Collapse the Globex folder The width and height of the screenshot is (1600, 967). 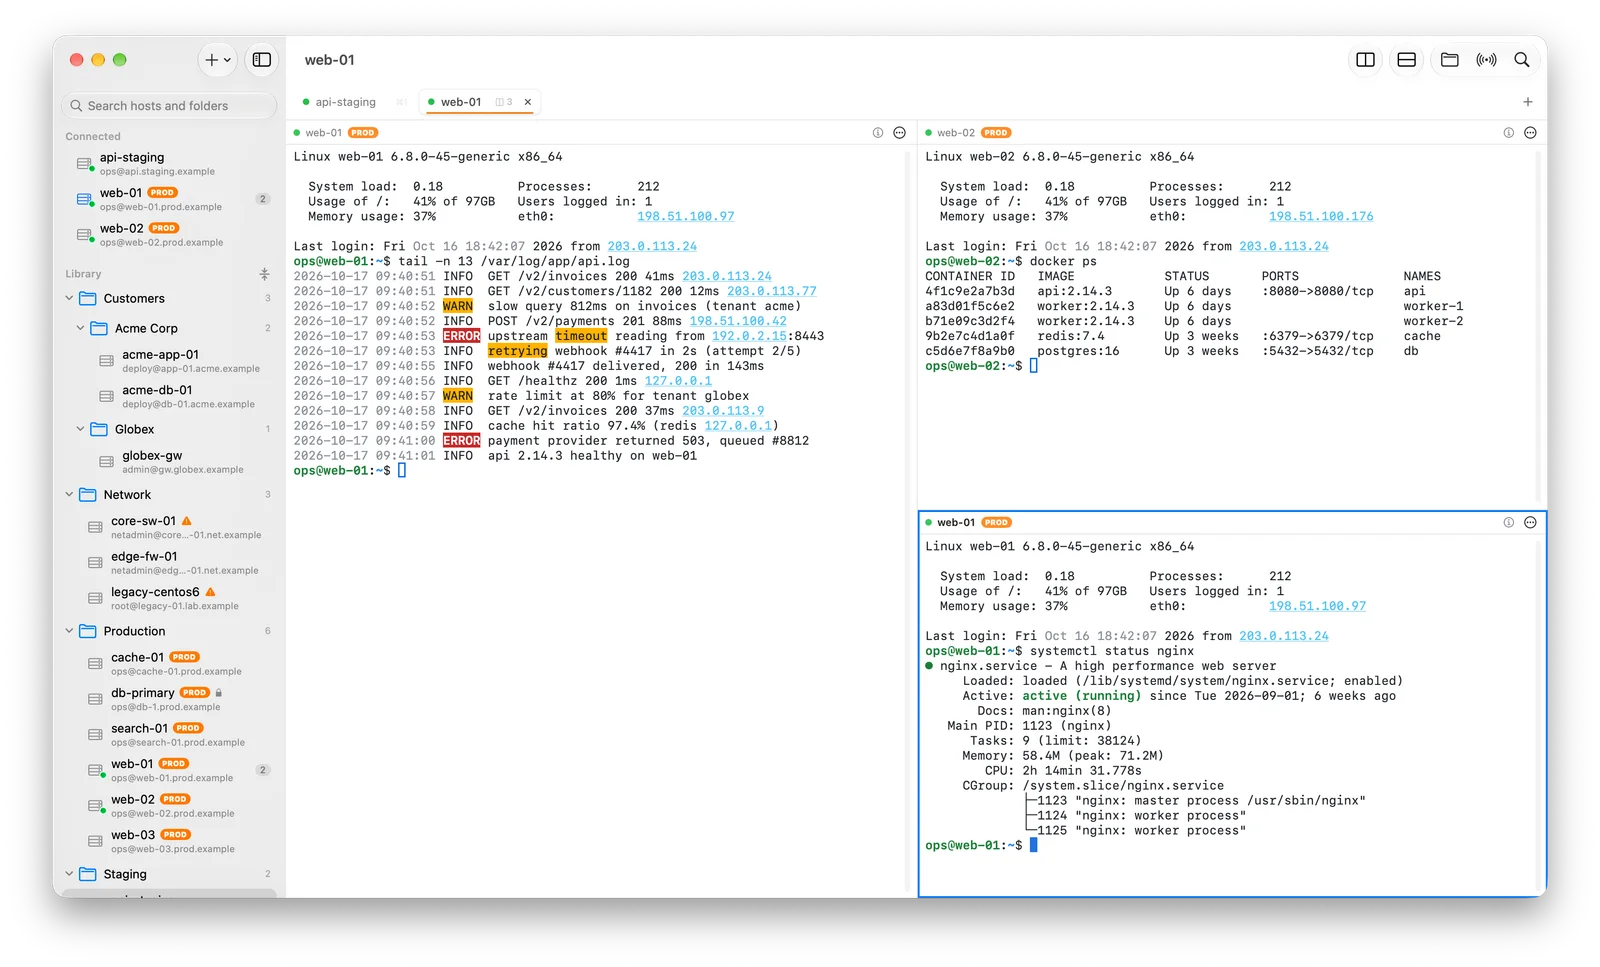pos(81,429)
